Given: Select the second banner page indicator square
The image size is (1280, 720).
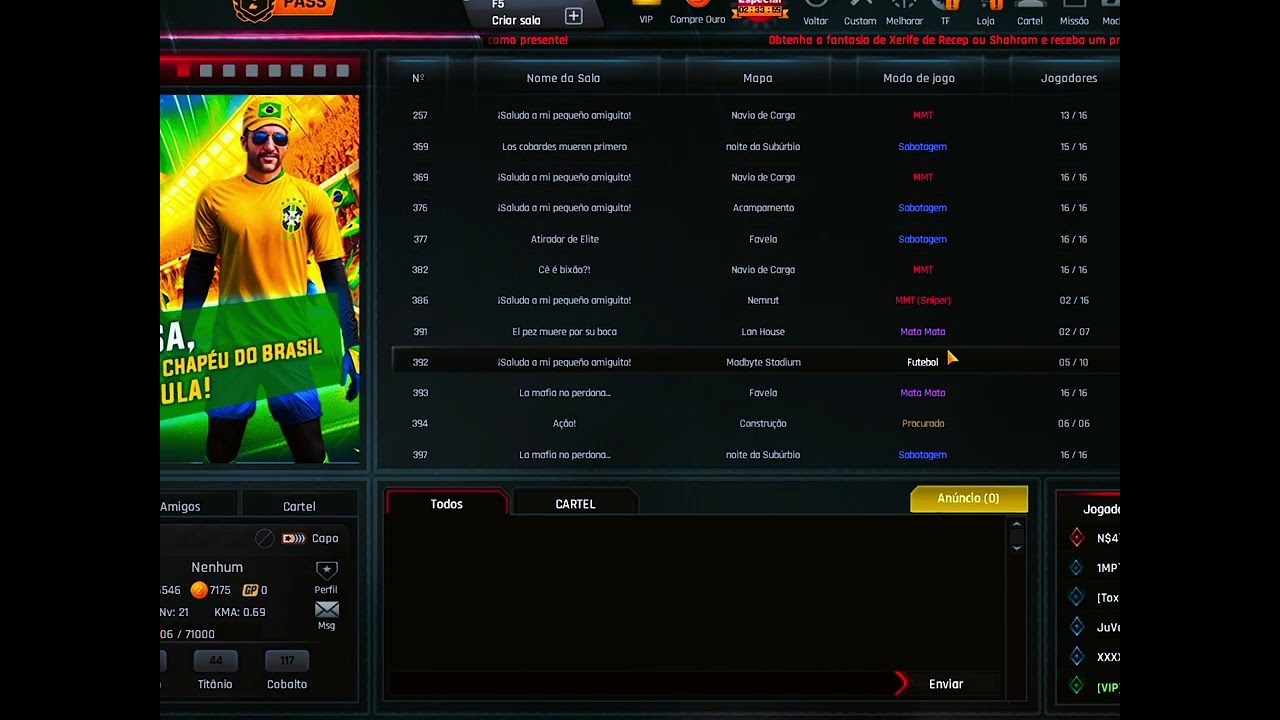Looking at the screenshot, I should [206, 70].
